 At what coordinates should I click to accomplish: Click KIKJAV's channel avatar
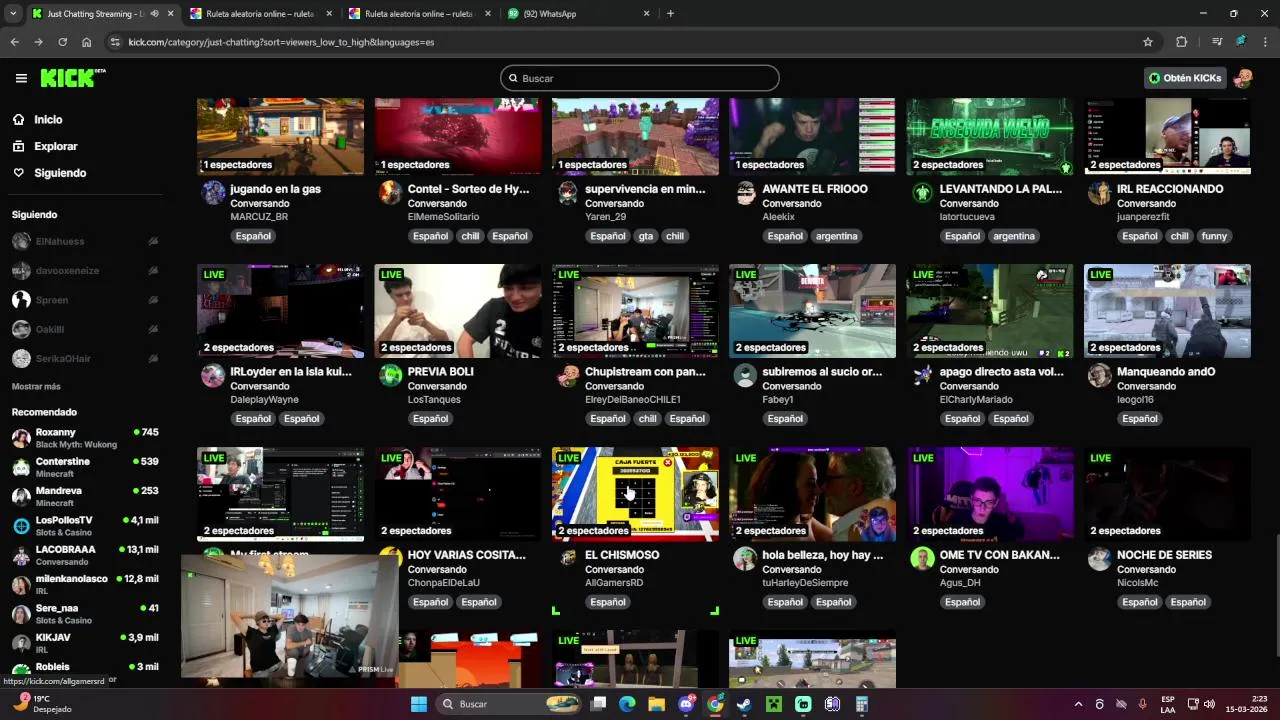click(21, 643)
